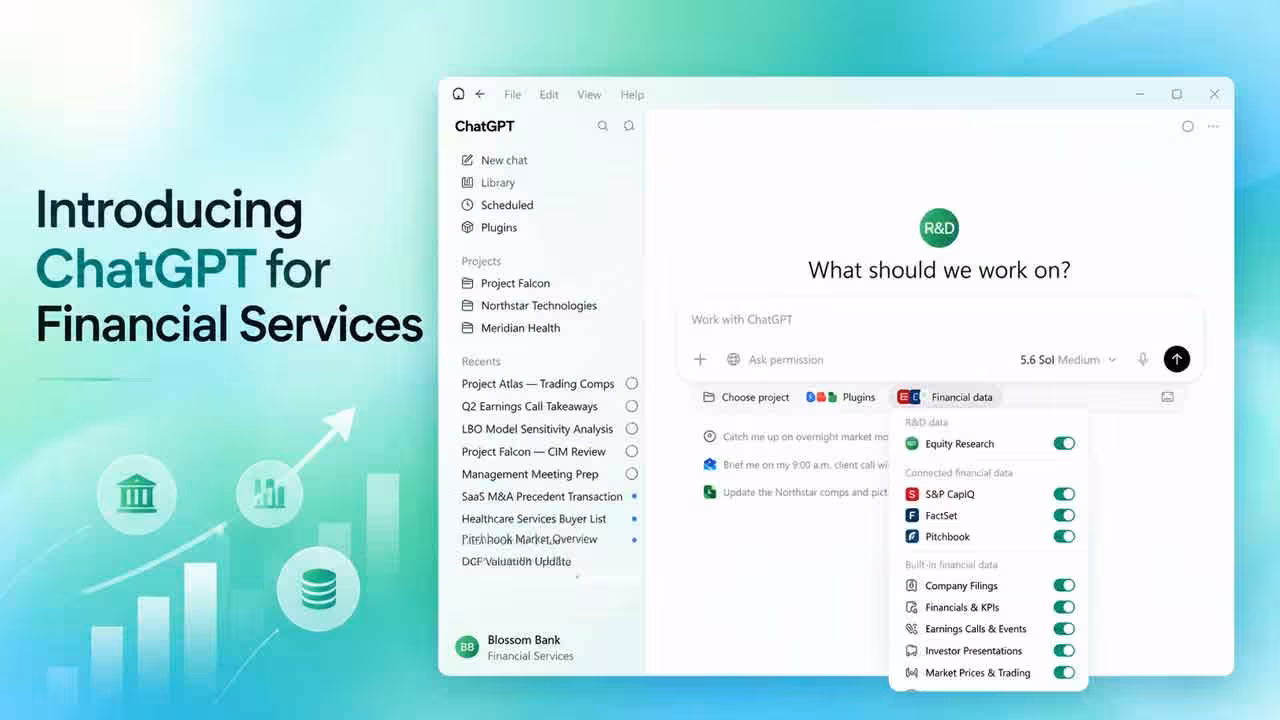1280x720 pixels.
Task: Collapse the Financial data dropdown chip
Action: [x=945, y=397]
